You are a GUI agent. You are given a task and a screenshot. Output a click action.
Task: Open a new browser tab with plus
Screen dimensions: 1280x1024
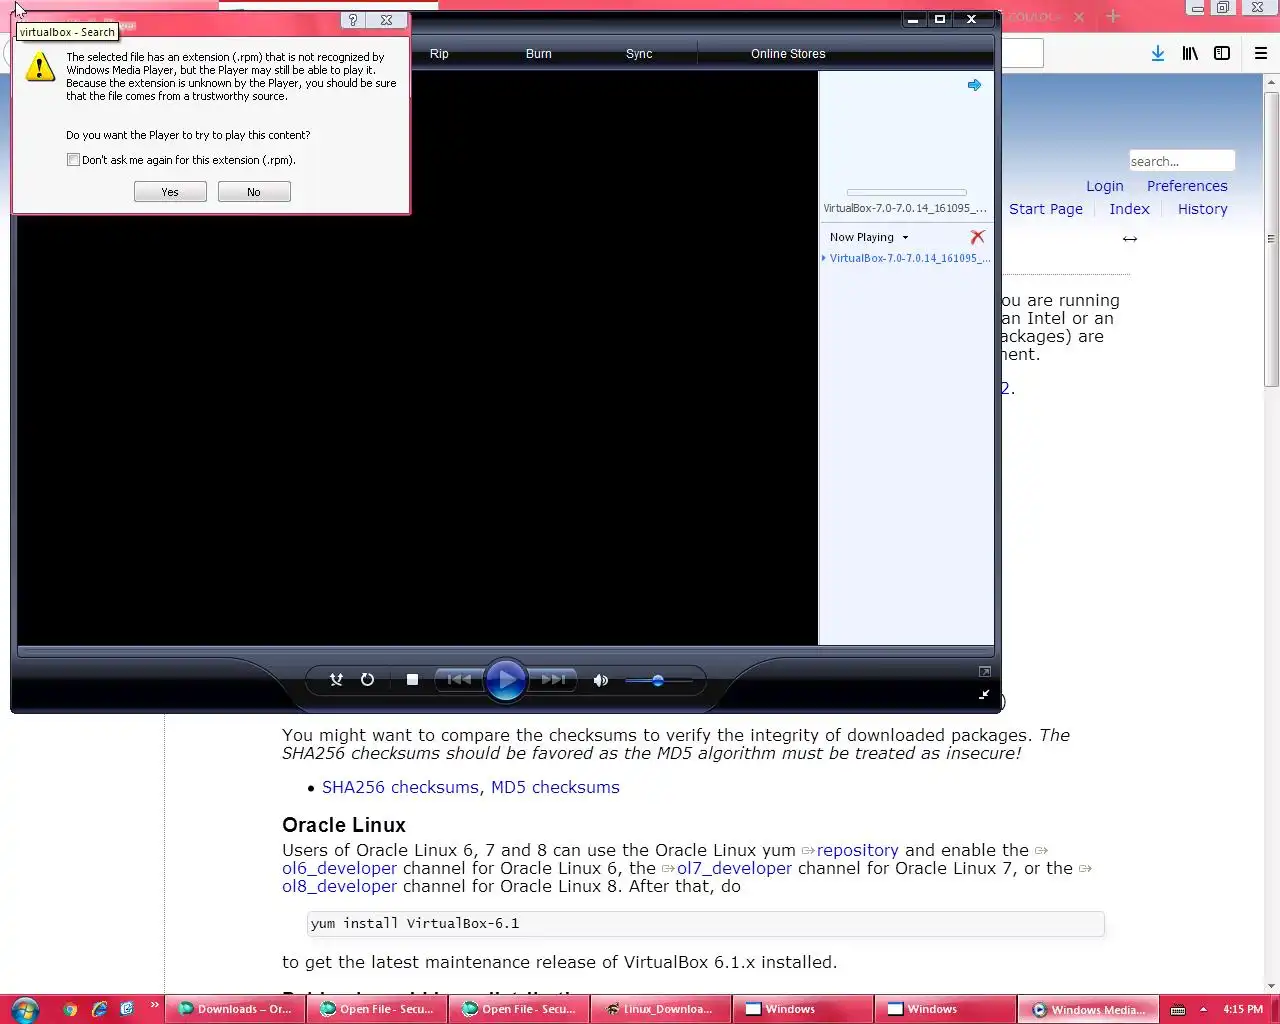pyautogui.click(x=1112, y=16)
